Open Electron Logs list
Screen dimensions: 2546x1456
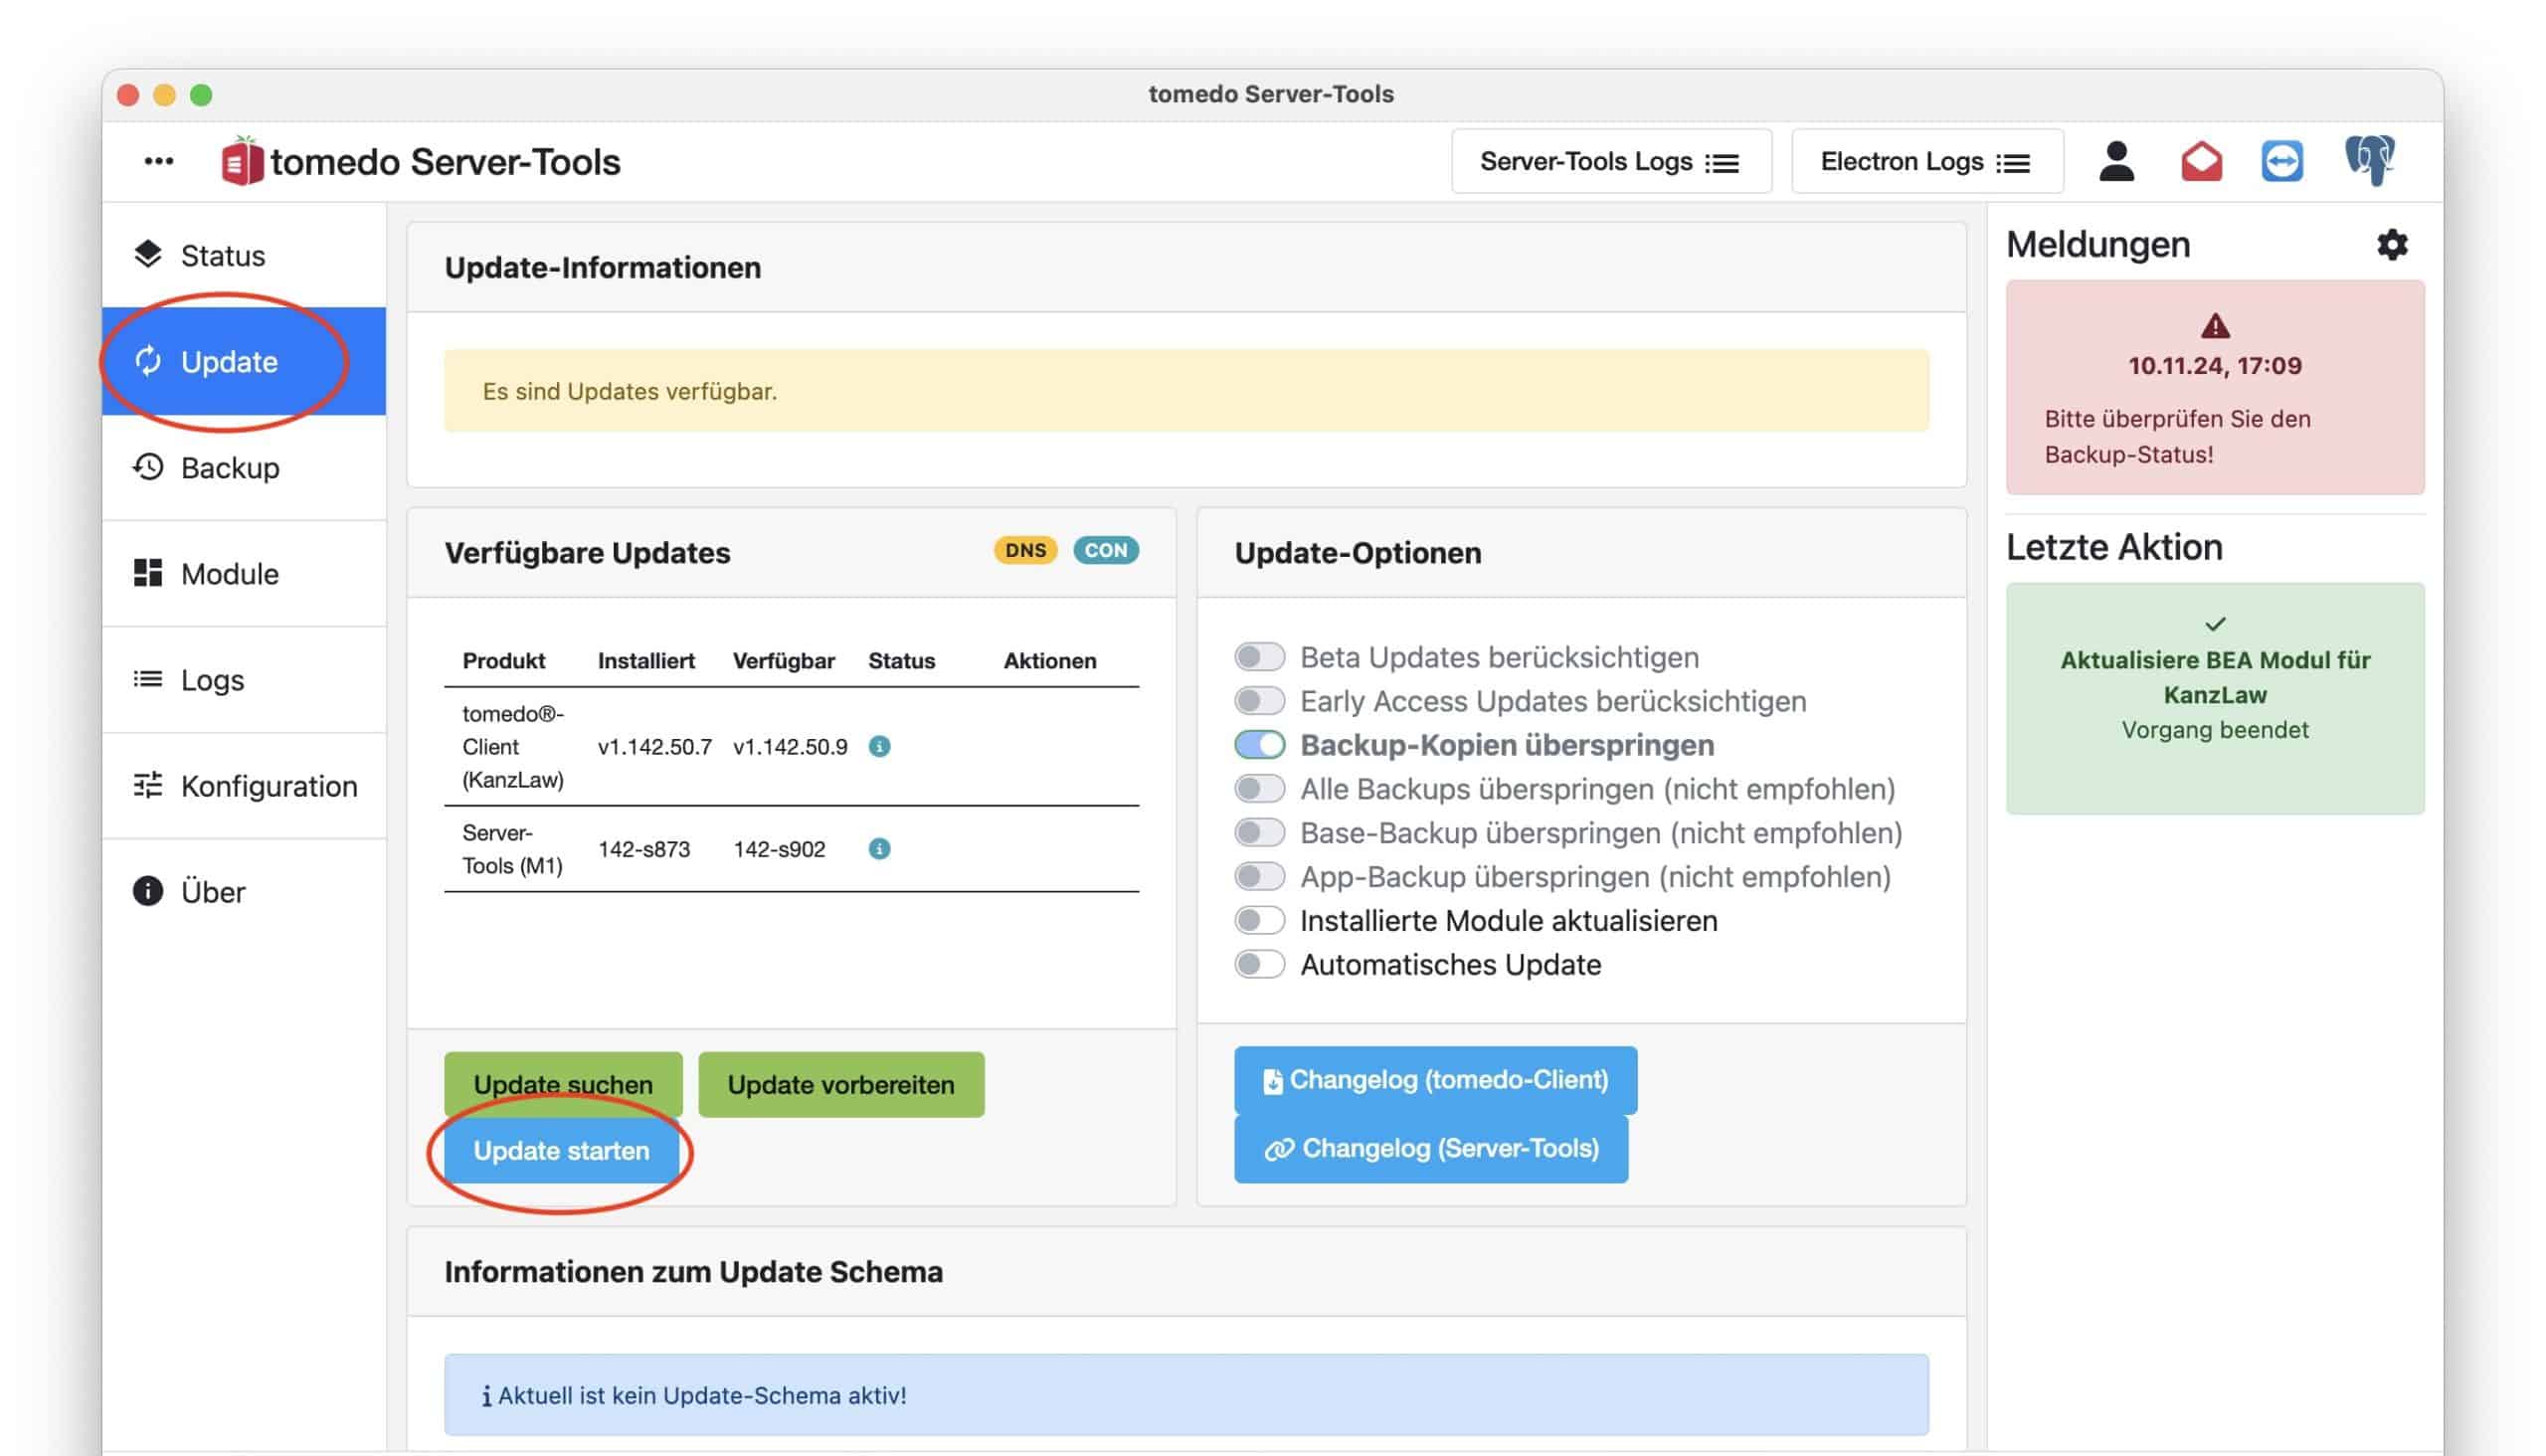tap(1926, 162)
